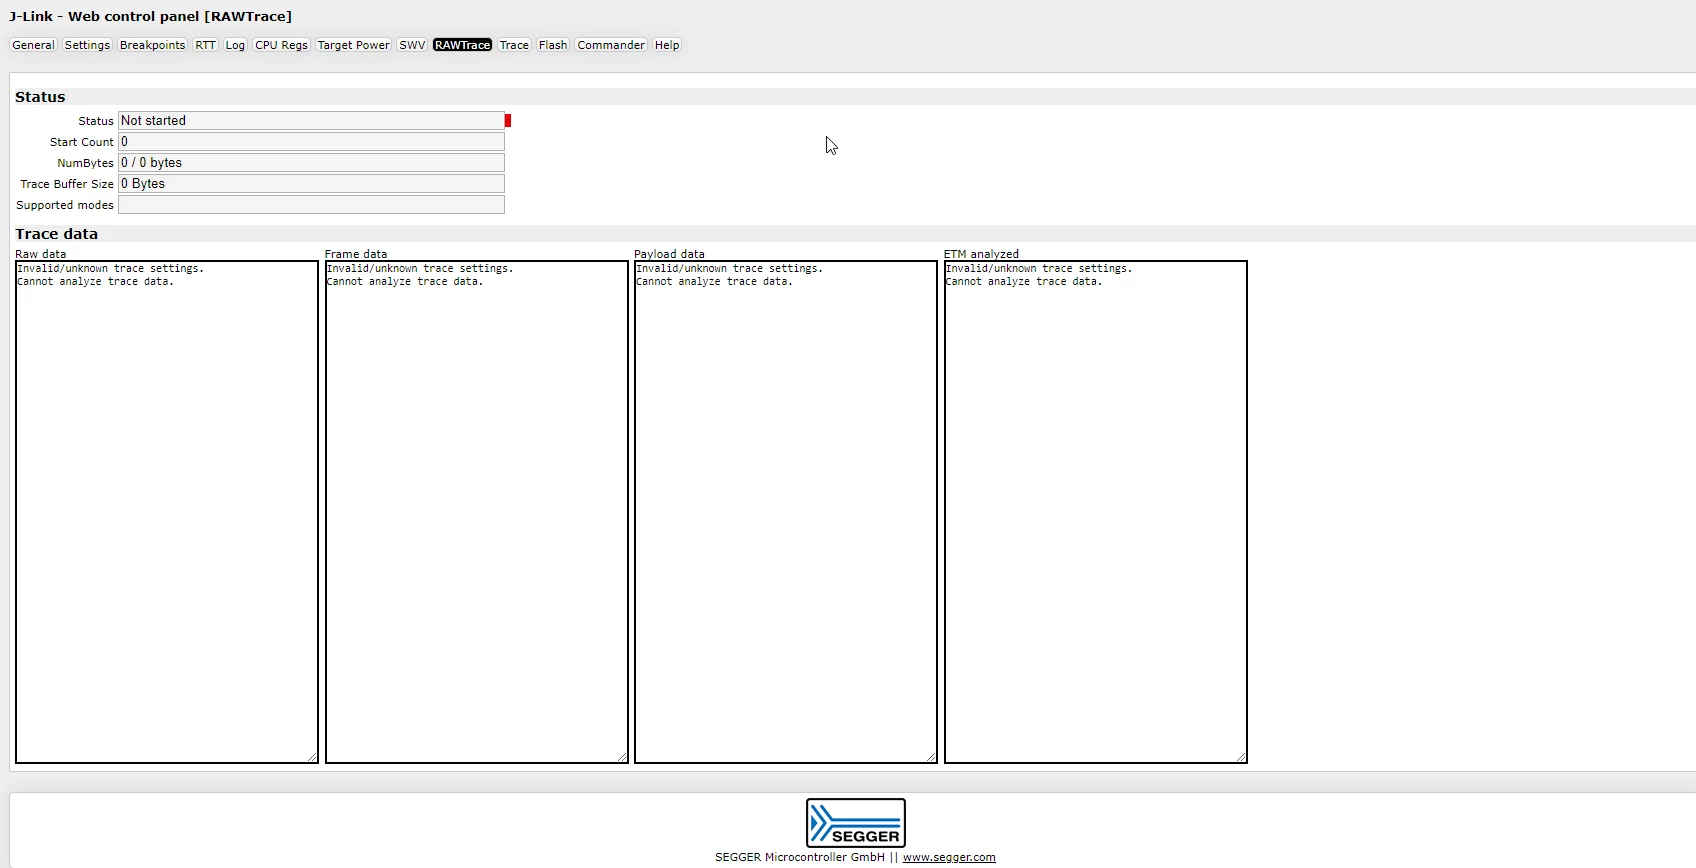This screenshot has width=1696, height=868.
Task: Click inside the ETM analyzed text area
Action: 1096,512
